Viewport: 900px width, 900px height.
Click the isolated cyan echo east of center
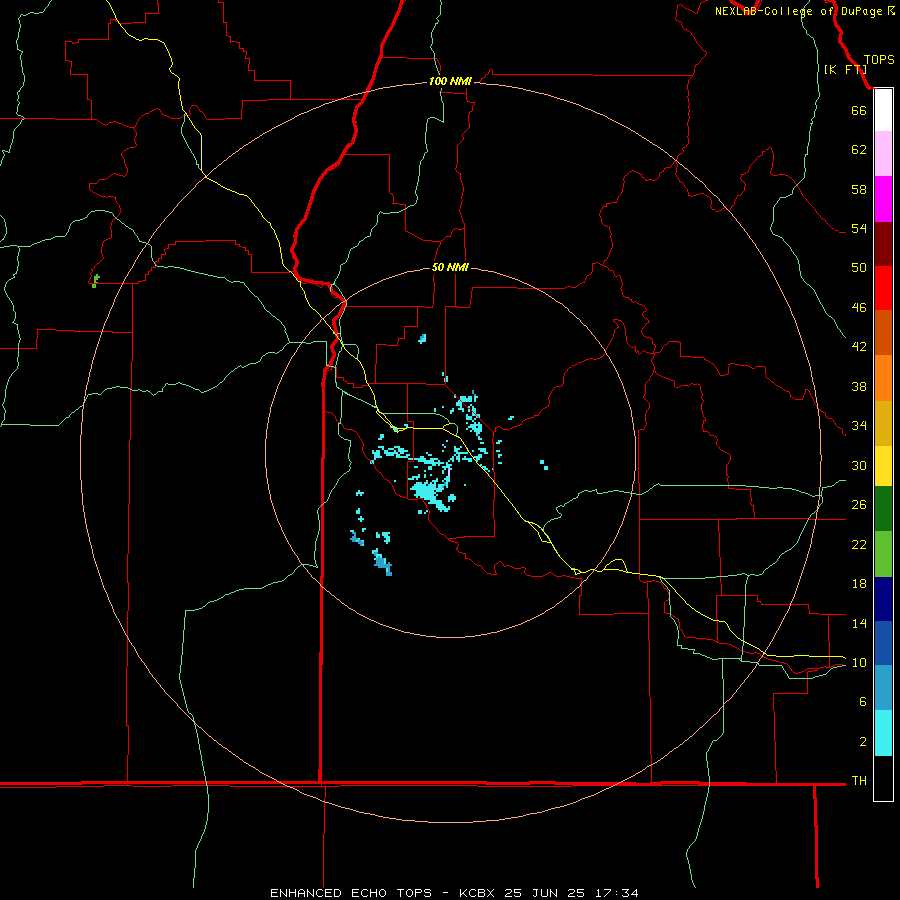(x=544, y=464)
